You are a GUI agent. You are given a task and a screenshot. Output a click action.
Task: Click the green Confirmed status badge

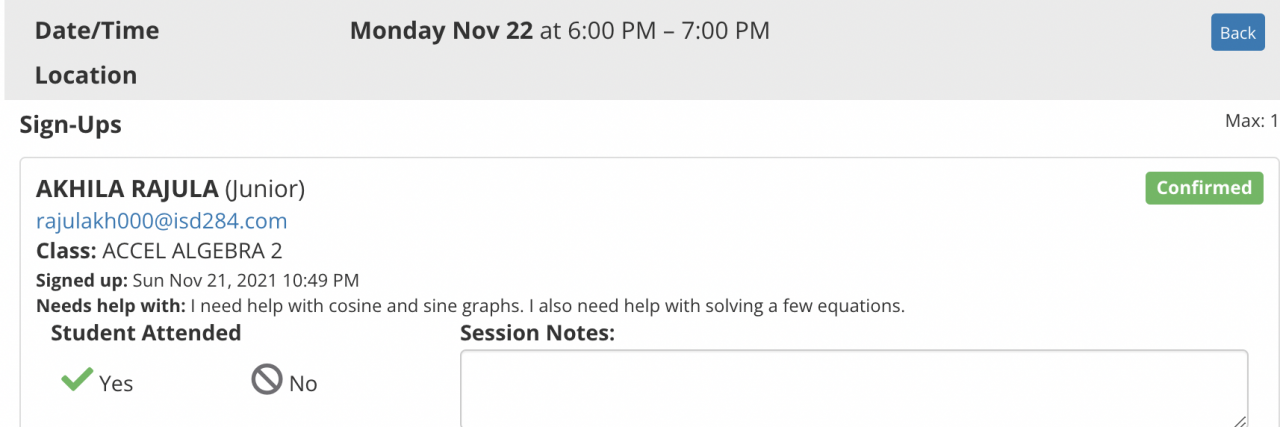point(1204,188)
